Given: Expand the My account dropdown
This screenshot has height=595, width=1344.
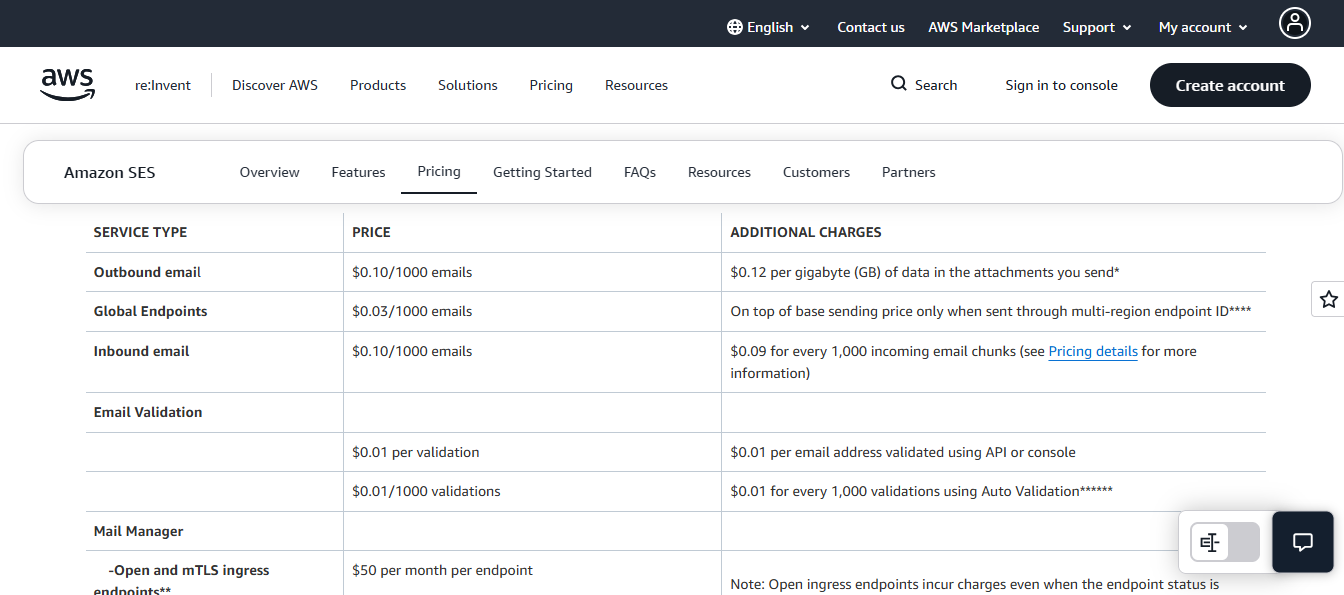Looking at the screenshot, I should click(x=1203, y=27).
